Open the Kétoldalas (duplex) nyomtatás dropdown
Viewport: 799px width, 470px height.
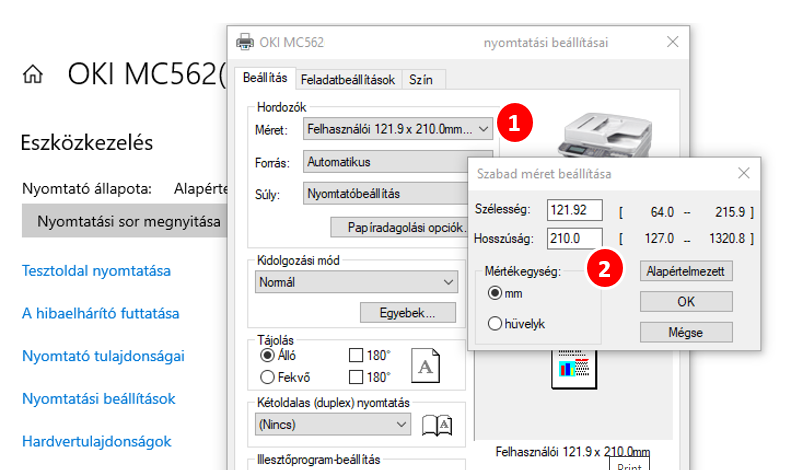click(x=333, y=424)
